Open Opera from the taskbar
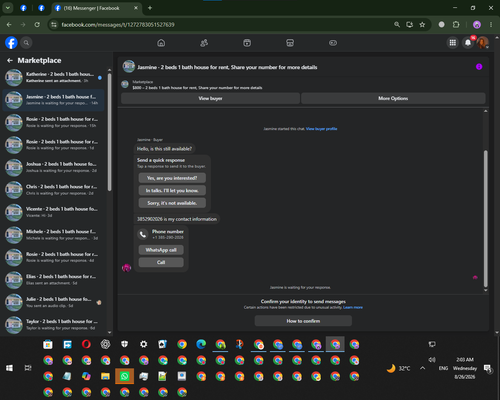Image resolution: width=500 pixels, height=400 pixels. click(86, 344)
